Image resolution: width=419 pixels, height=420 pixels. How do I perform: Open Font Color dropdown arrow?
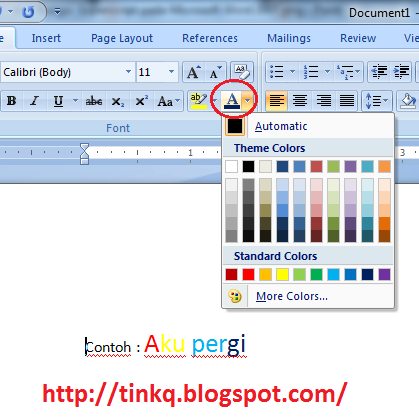tap(247, 100)
